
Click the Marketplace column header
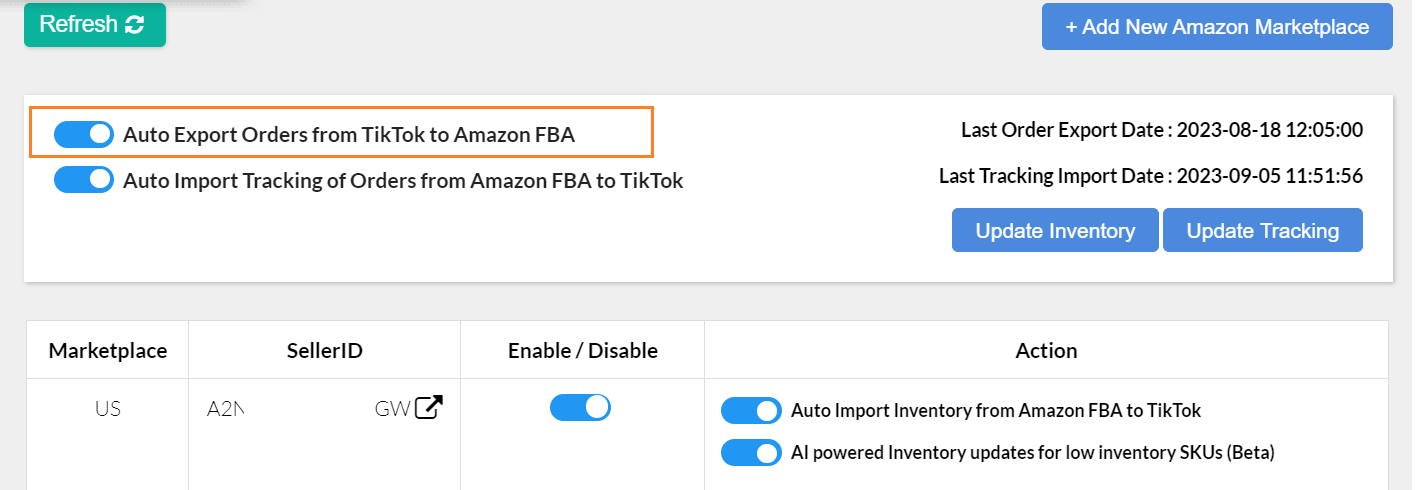click(x=108, y=350)
